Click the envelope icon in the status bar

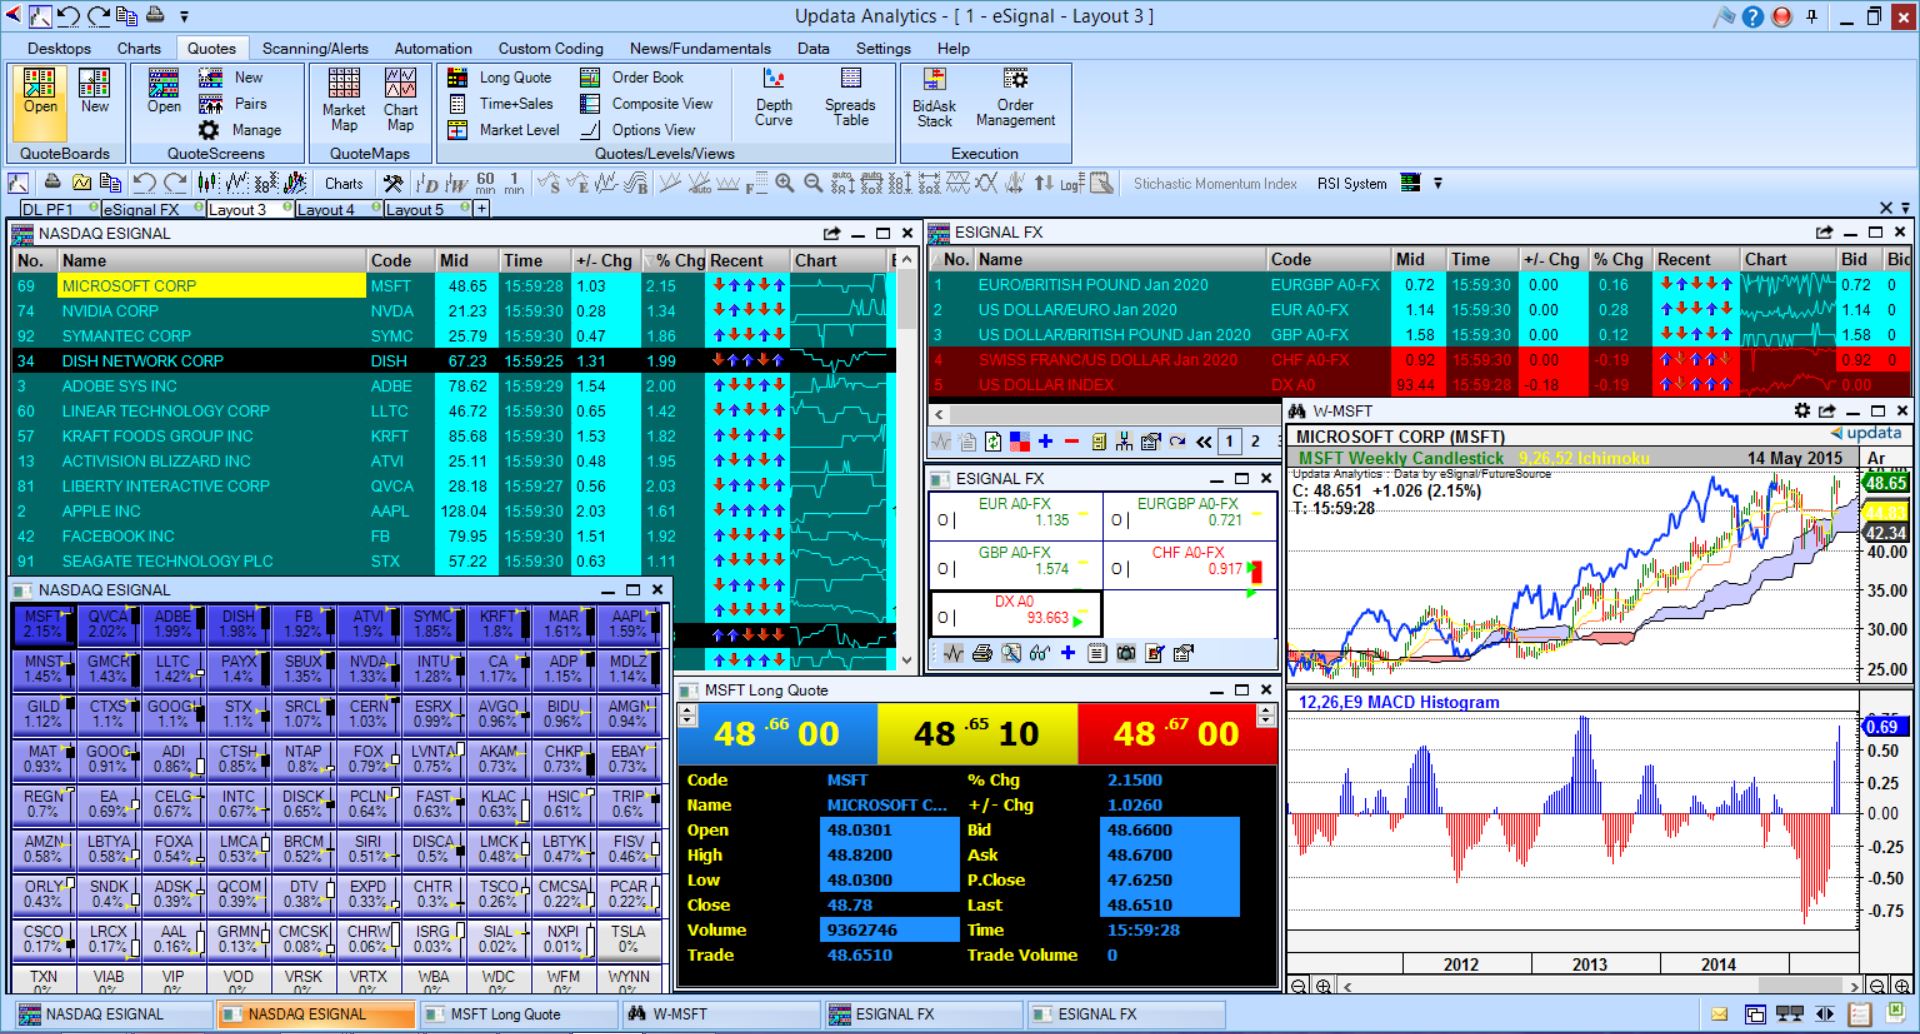point(1719,1015)
